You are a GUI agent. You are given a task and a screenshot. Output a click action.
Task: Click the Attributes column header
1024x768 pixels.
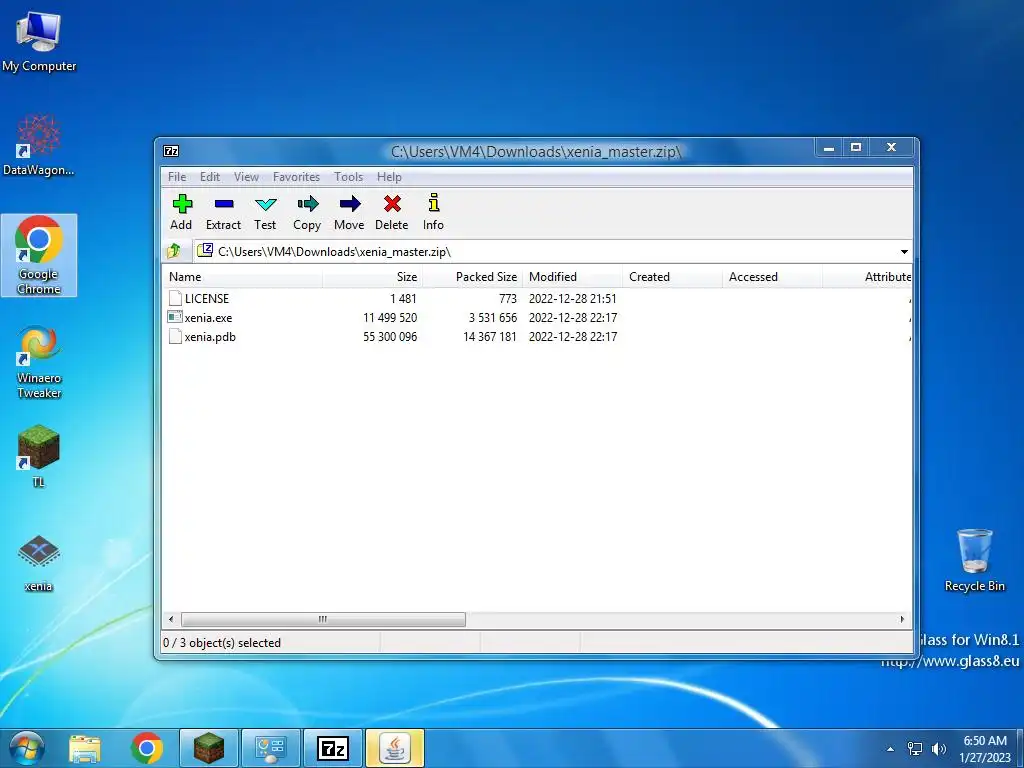pos(867,277)
